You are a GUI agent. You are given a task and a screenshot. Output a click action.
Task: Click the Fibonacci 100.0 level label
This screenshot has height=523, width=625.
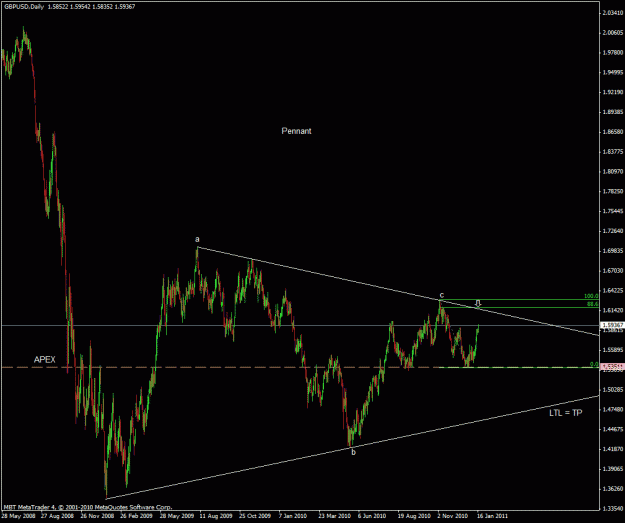[591, 296]
